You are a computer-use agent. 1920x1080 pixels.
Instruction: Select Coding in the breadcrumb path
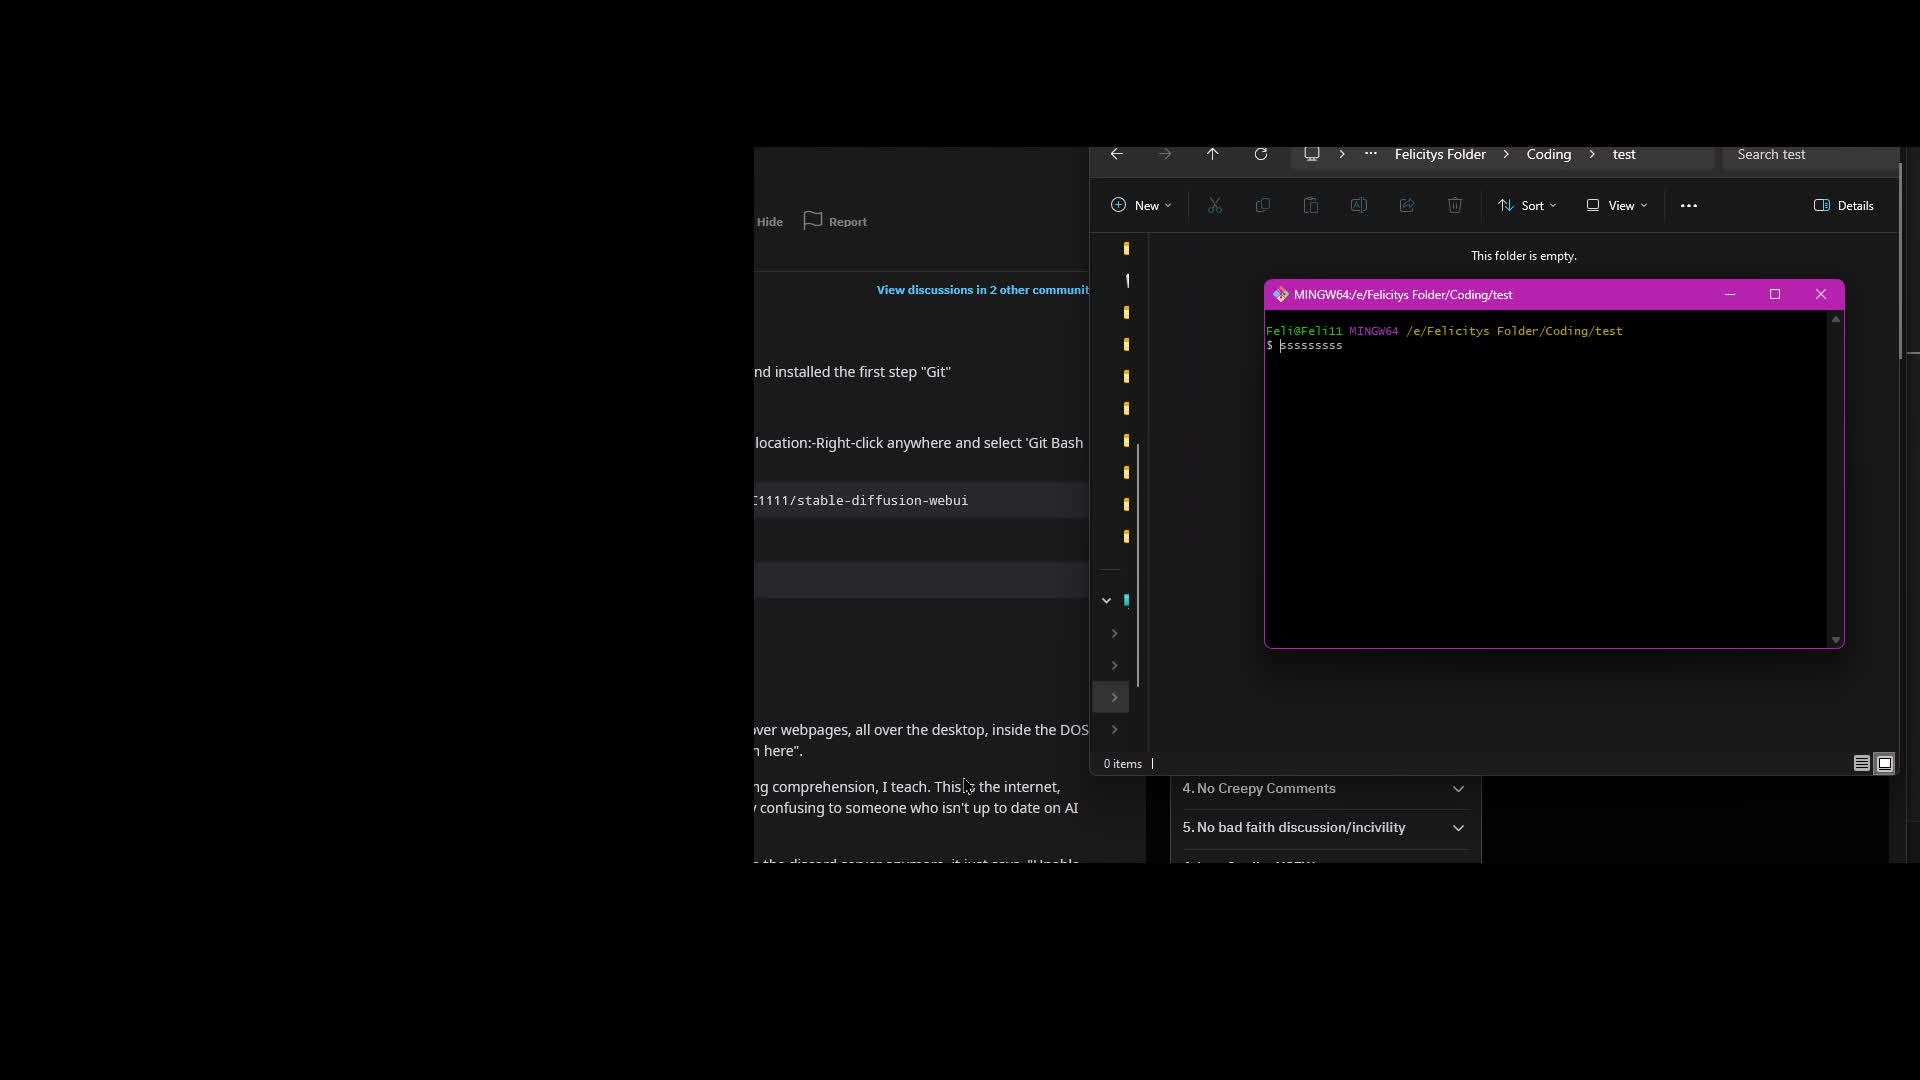click(1548, 154)
